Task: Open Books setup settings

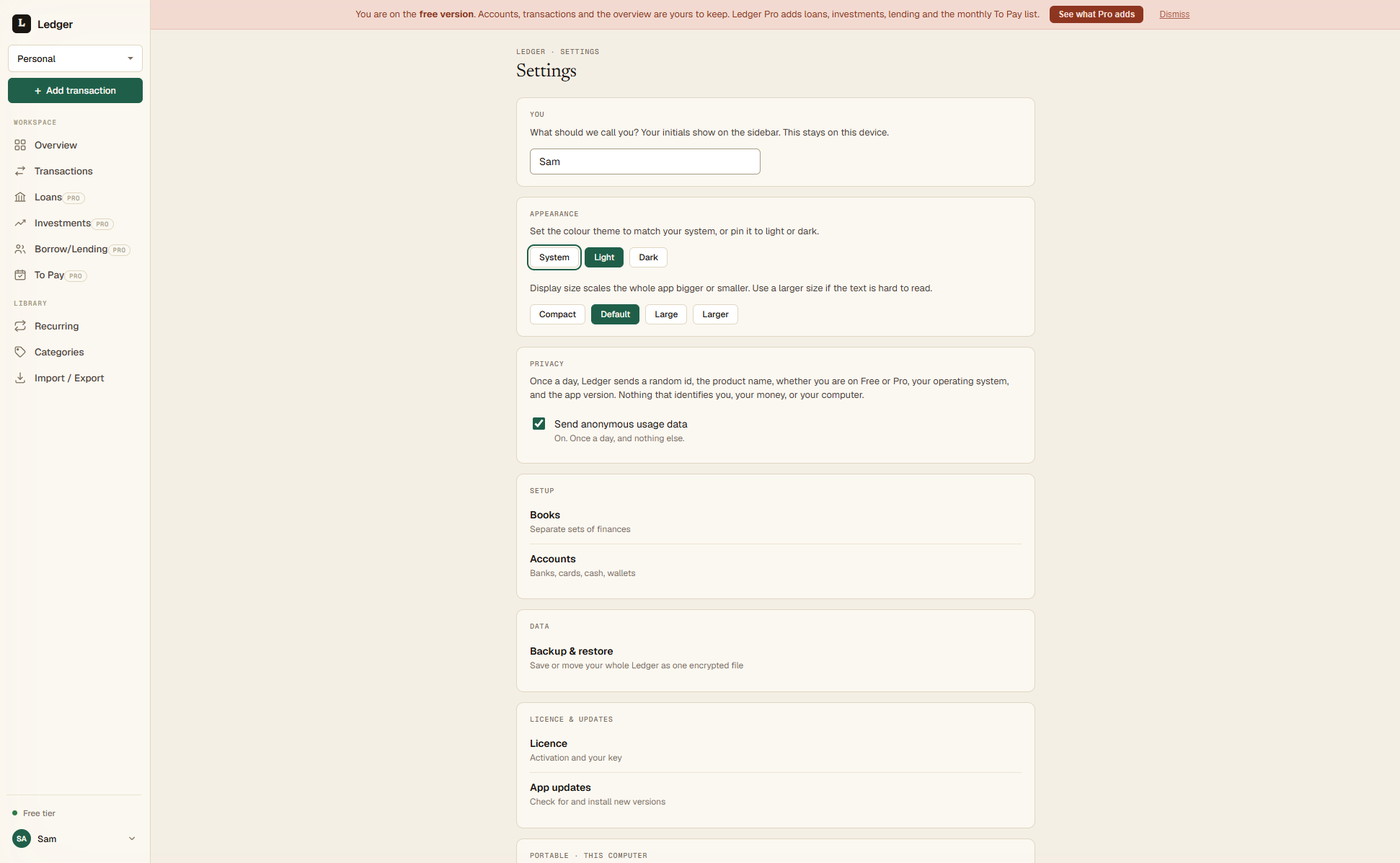Action: click(775, 522)
